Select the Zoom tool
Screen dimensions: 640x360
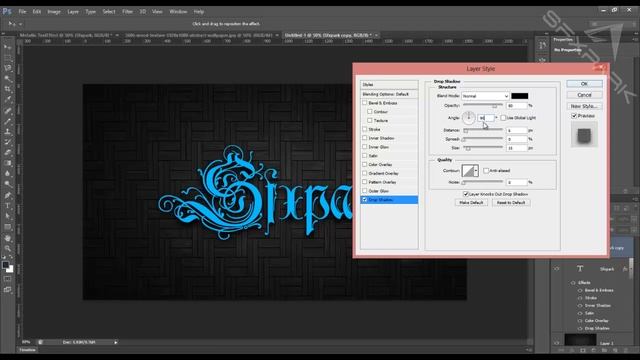coord(8,248)
